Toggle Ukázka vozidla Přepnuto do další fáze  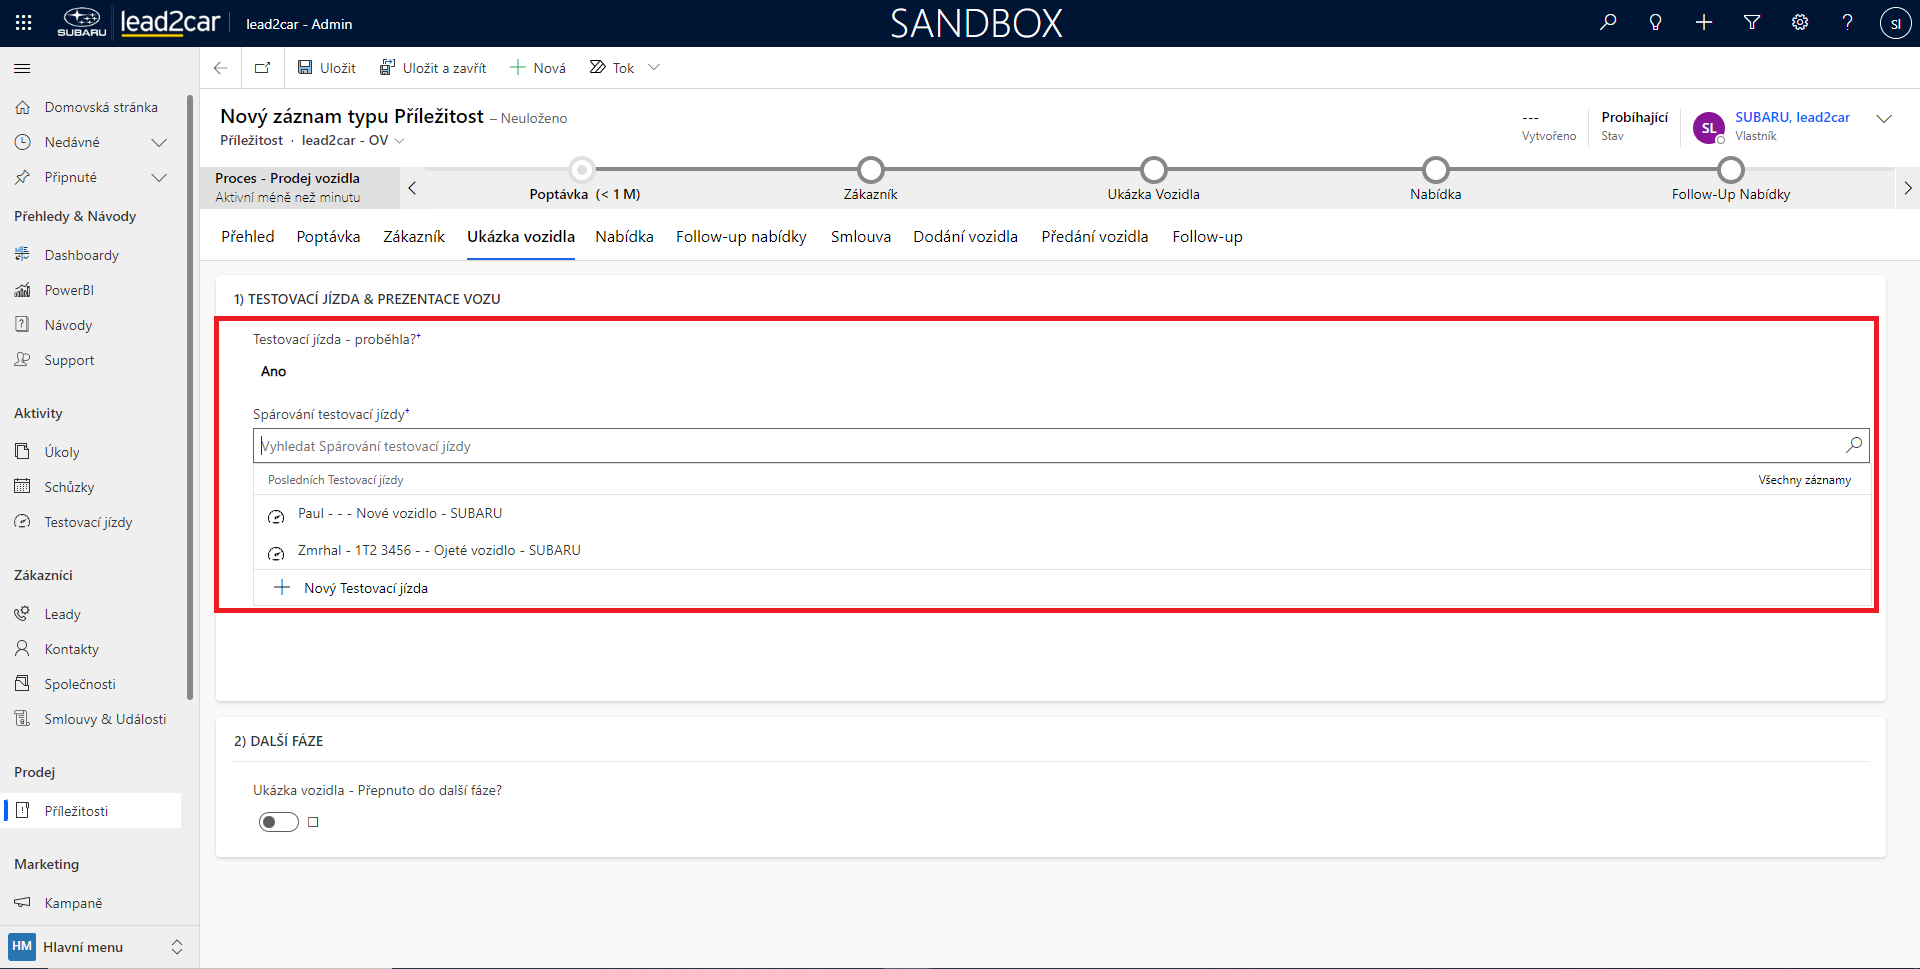coord(279,822)
